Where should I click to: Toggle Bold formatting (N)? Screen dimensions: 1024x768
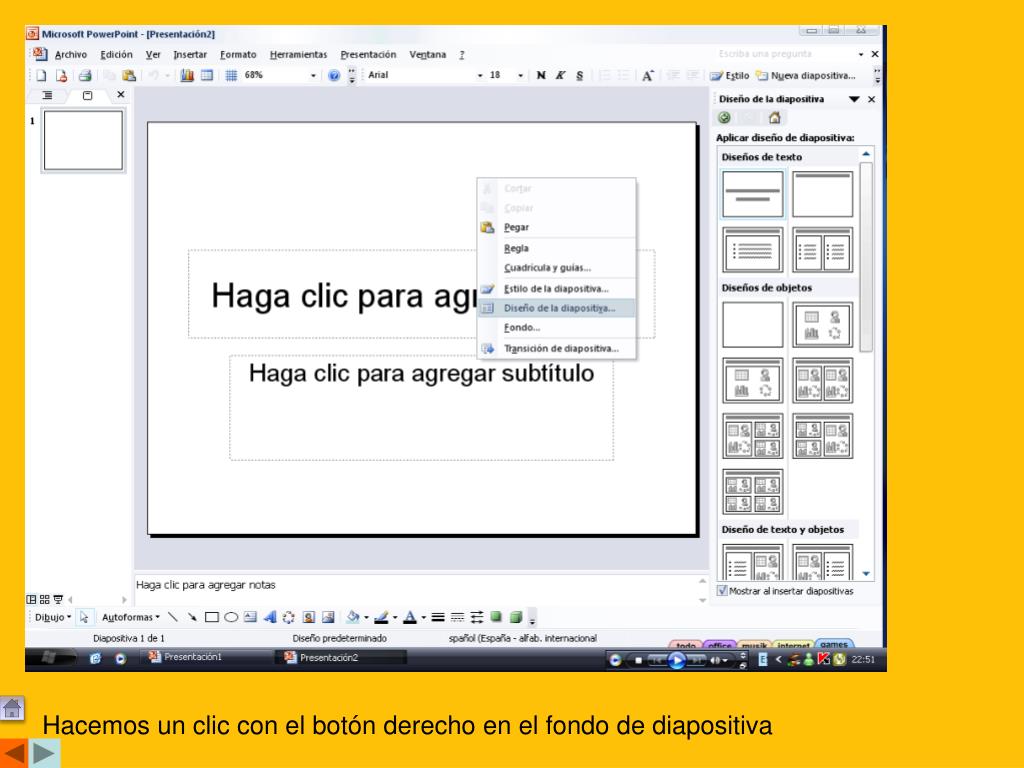coord(541,76)
